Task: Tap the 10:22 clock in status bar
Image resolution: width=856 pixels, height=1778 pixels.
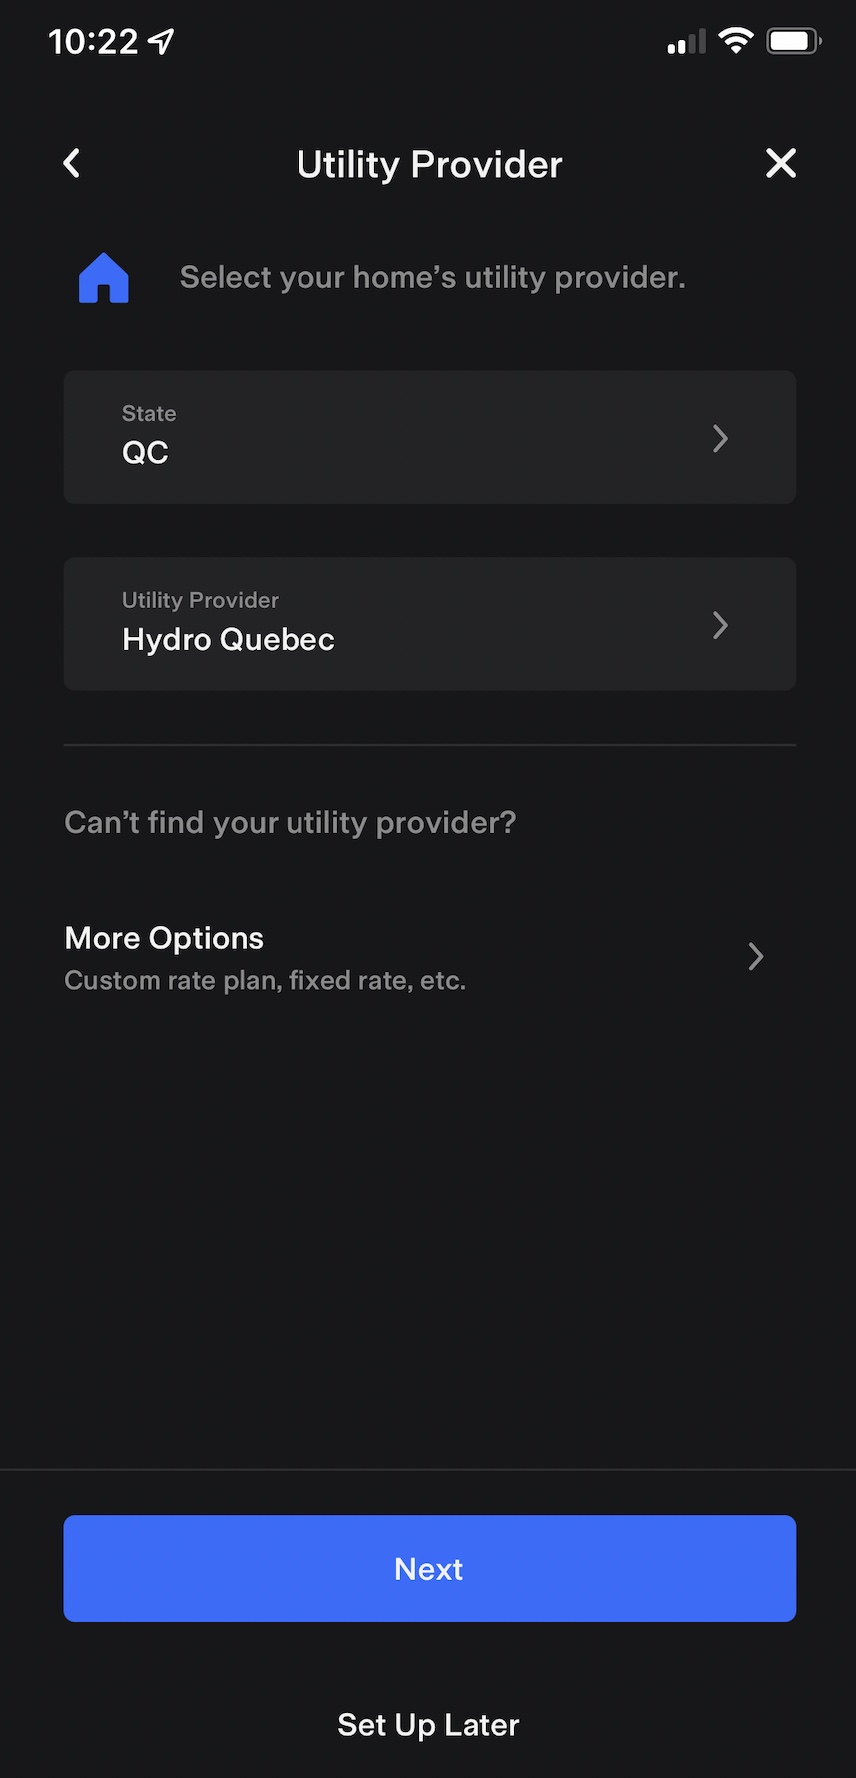Action: point(93,42)
